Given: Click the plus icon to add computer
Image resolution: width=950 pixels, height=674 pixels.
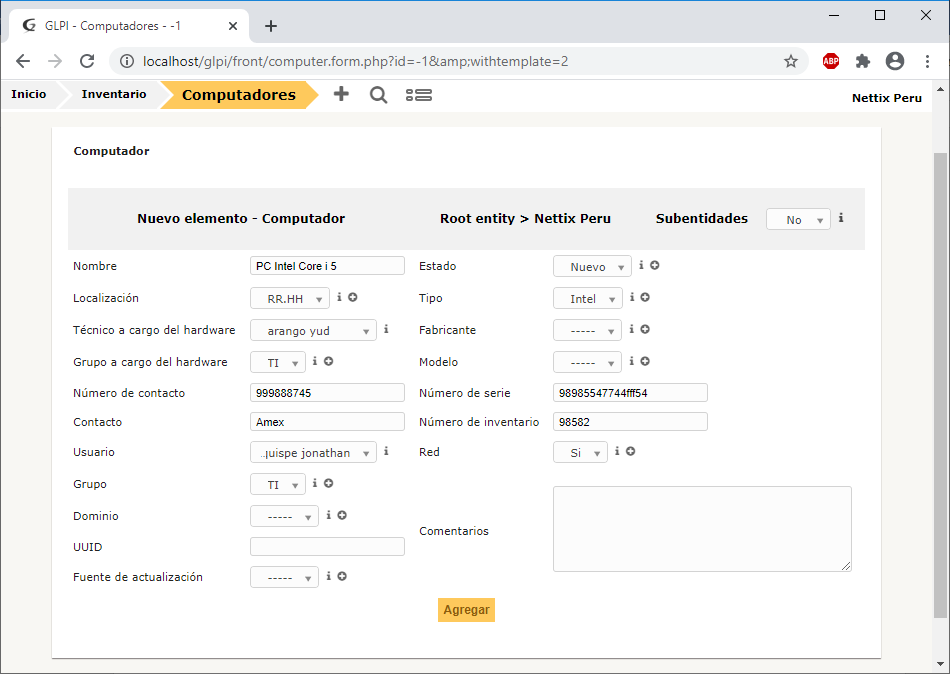Looking at the screenshot, I should pyautogui.click(x=341, y=95).
